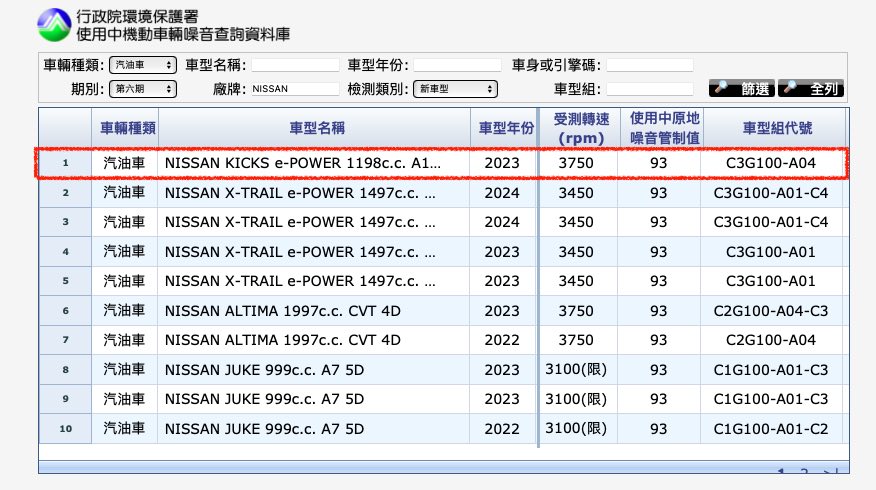Viewport: 876px width, 490px height.
Task: Focus the 車身或引擎碼 input field
Action: (650, 65)
